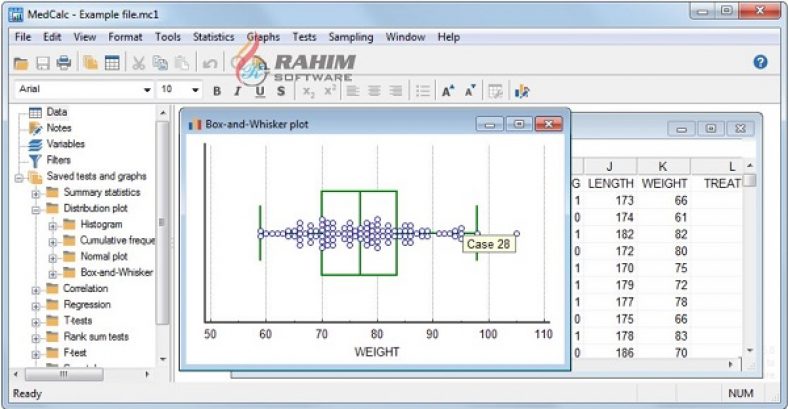Toggle Italic formatting
This screenshot has height=409, width=788.
coord(237,91)
